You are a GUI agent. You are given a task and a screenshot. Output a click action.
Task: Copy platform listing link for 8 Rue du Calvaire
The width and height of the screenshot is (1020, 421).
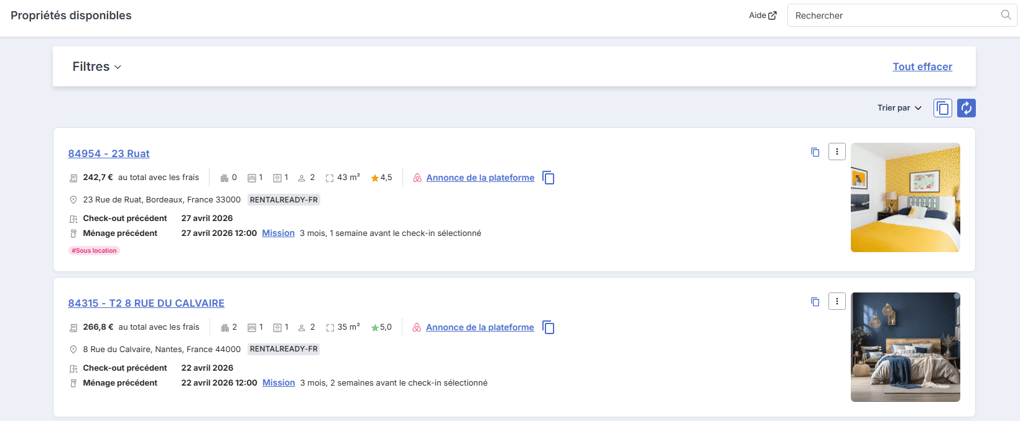click(x=548, y=327)
